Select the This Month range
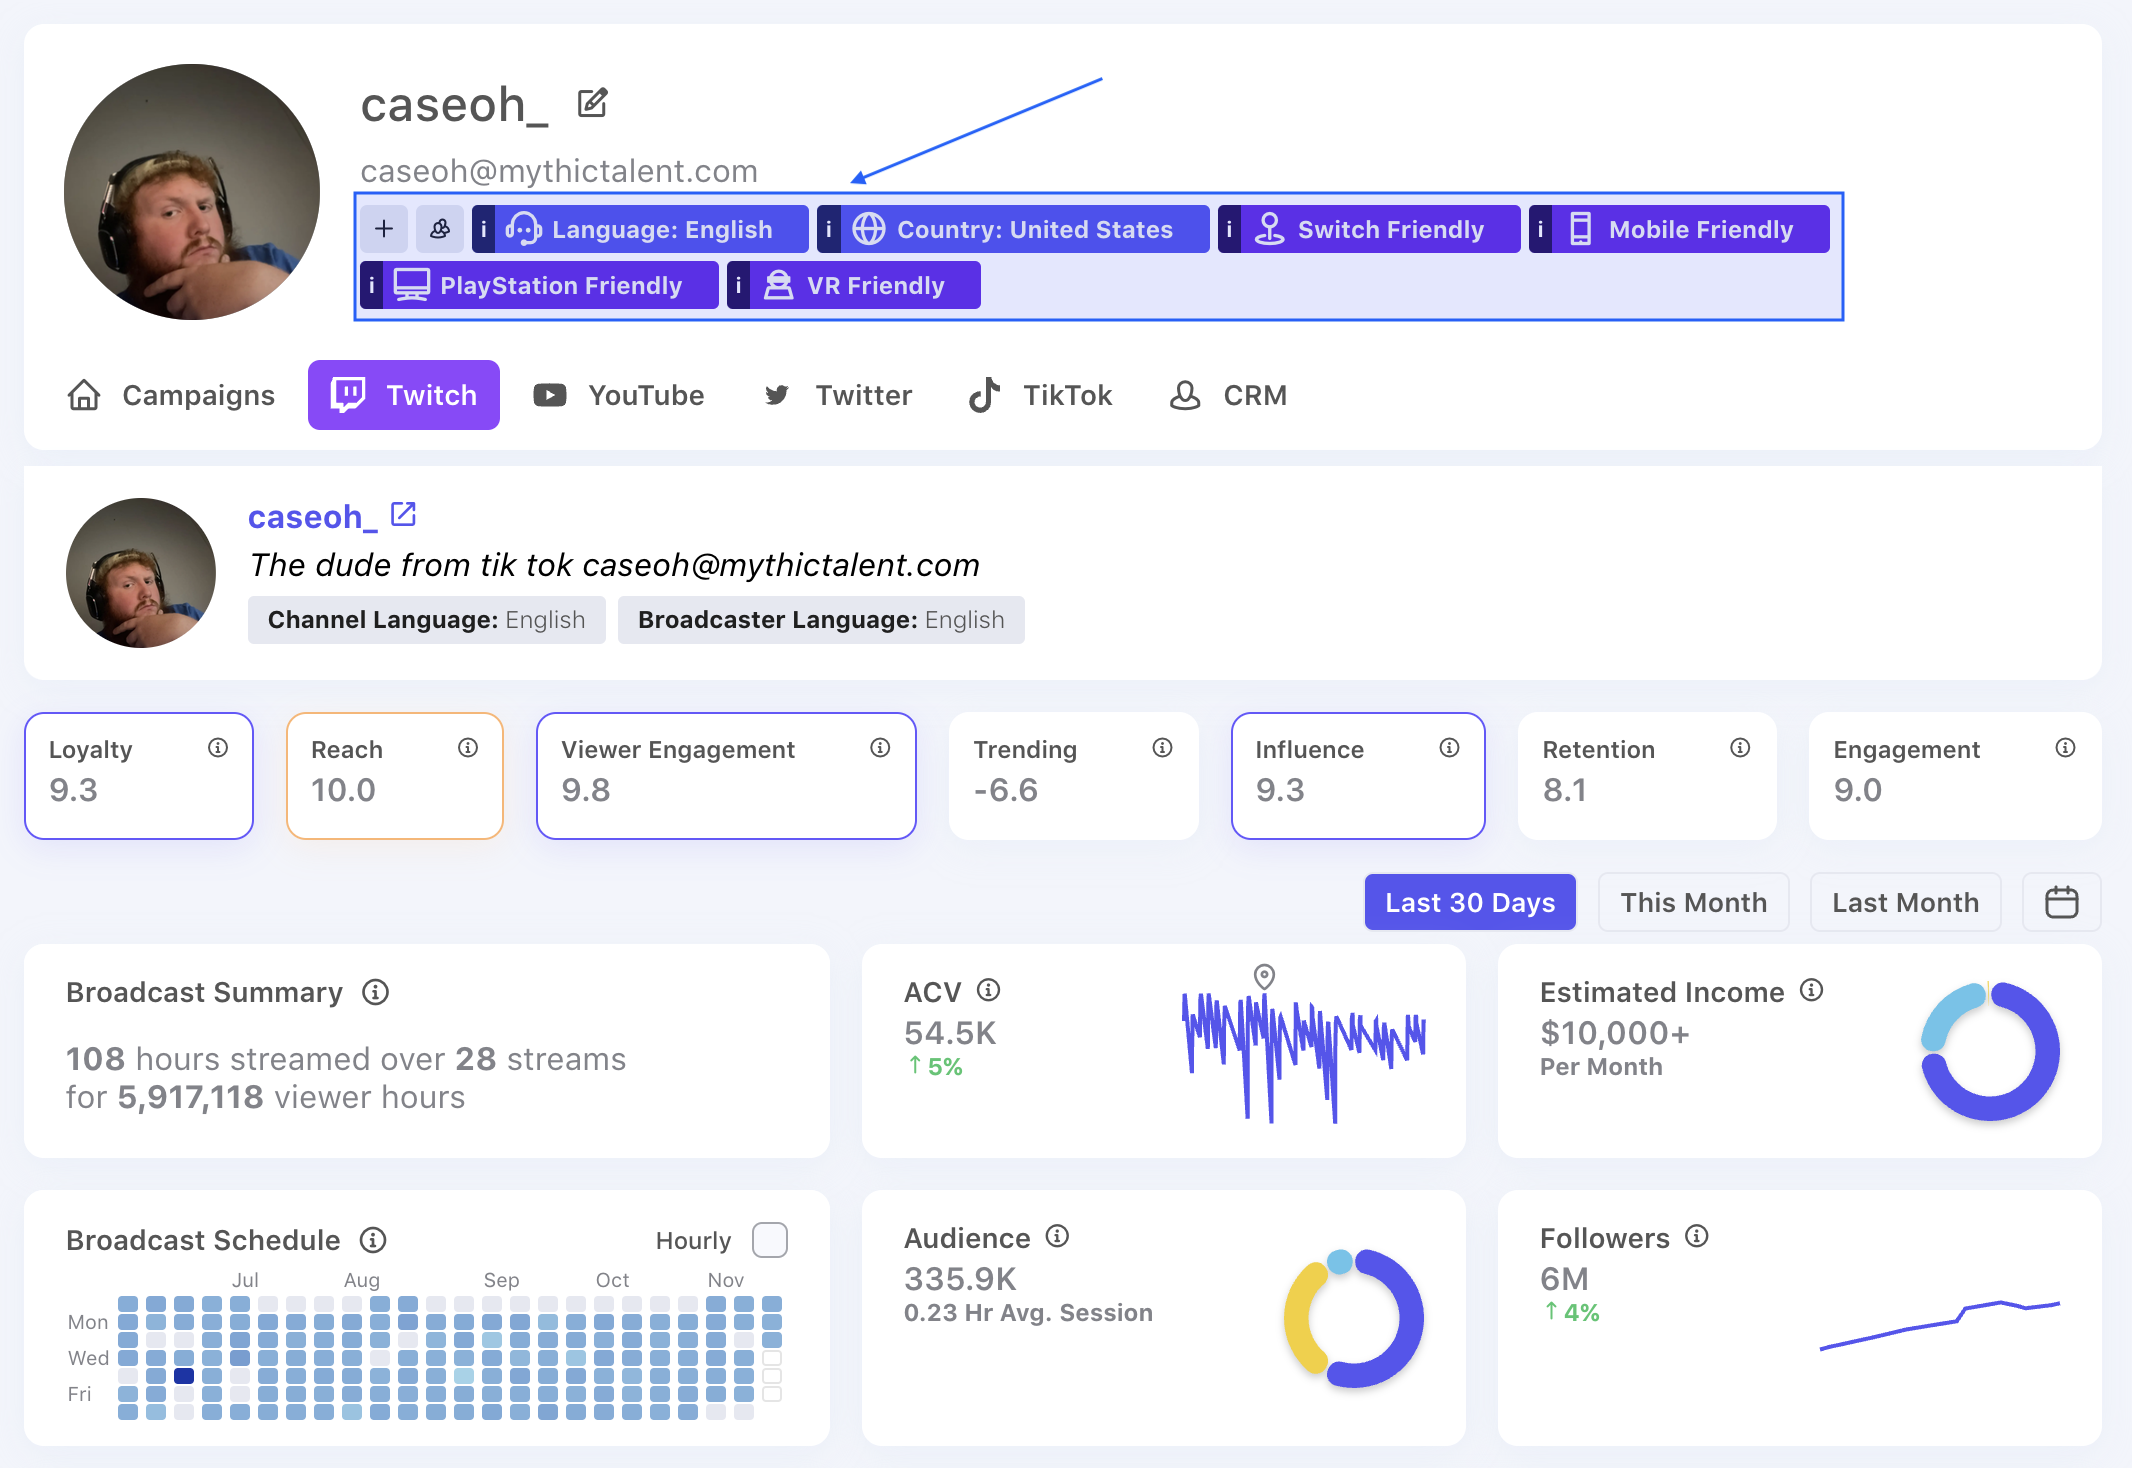2132x1468 pixels. tap(1694, 902)
